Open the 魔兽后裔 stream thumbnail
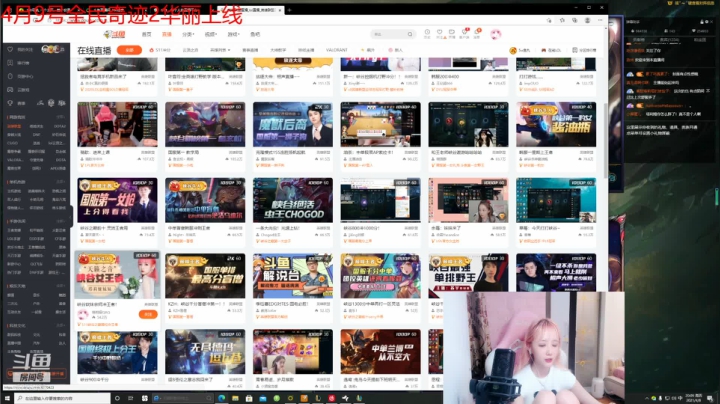 (x=292, y=124)
